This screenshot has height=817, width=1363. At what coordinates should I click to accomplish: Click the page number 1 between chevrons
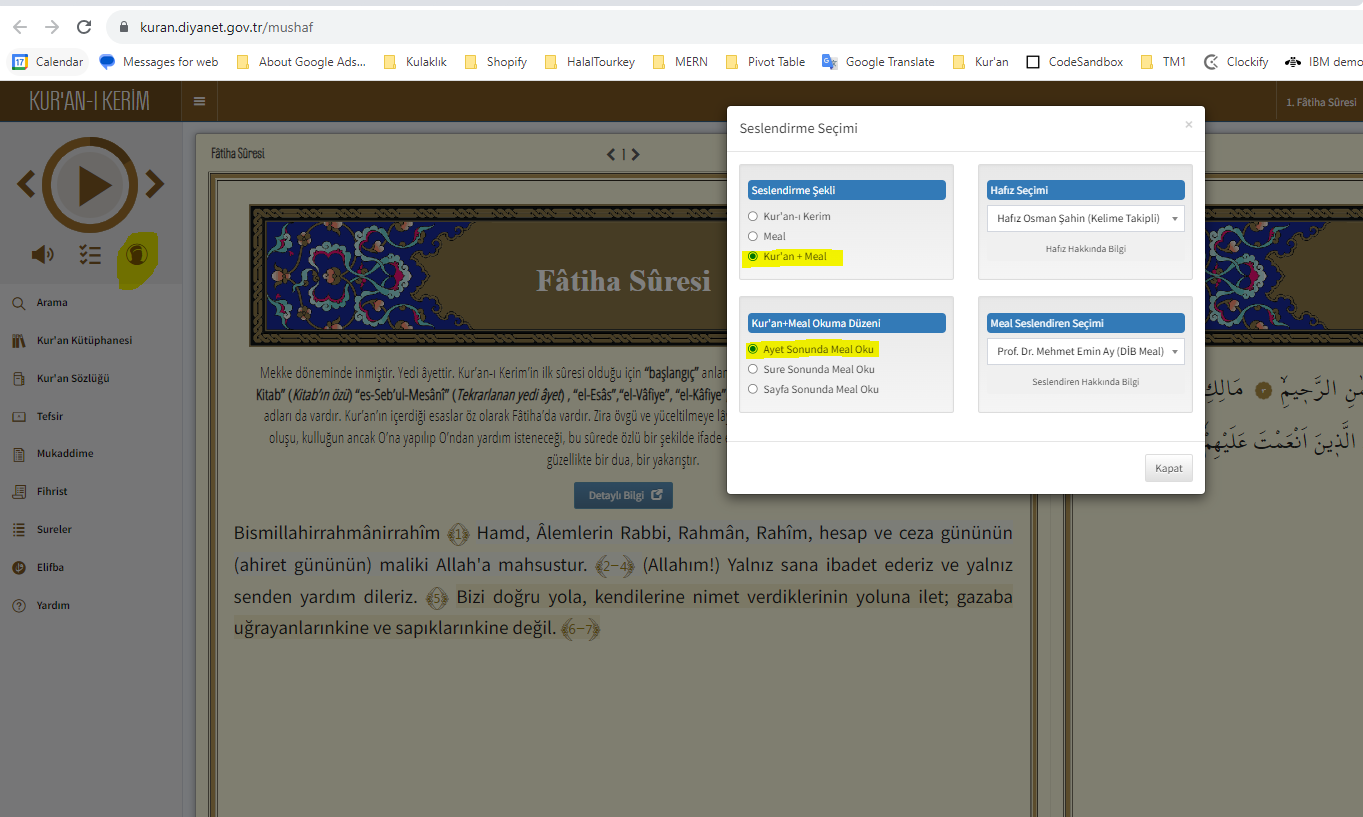tap(624, 154)
